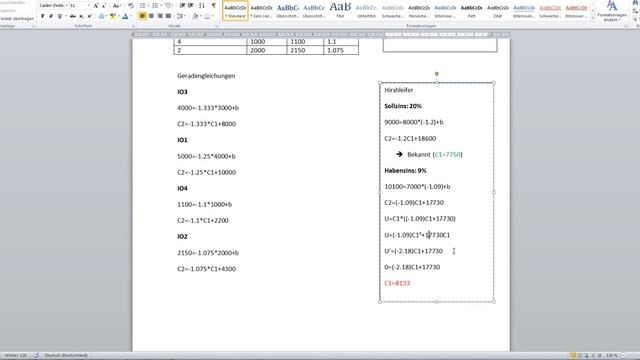
Task: Open the Absatz paragraph dialog launcher
Action: [216, 26]
